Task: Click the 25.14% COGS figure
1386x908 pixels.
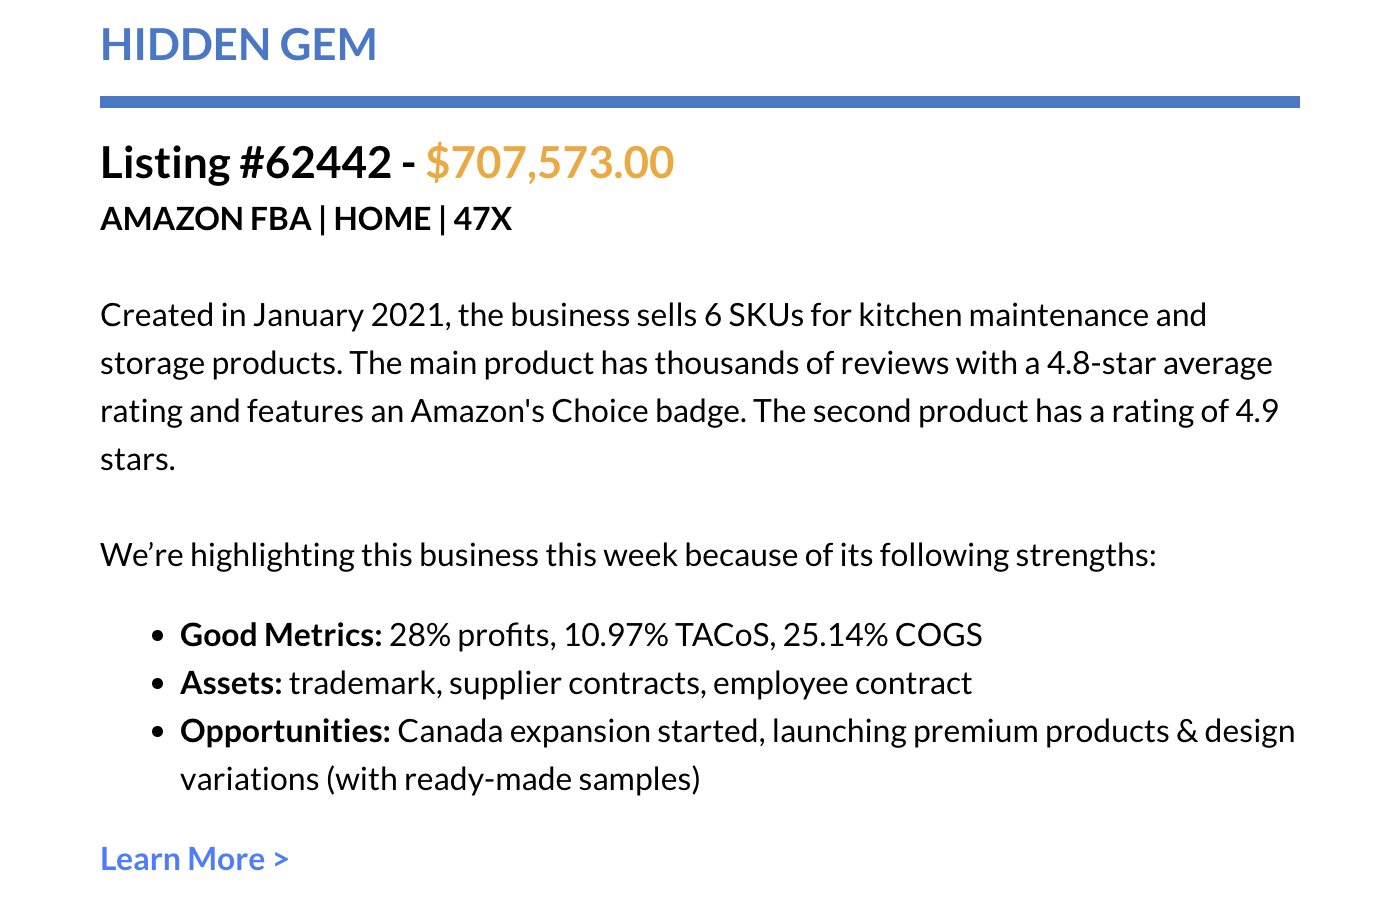Action: click(882, 635)
